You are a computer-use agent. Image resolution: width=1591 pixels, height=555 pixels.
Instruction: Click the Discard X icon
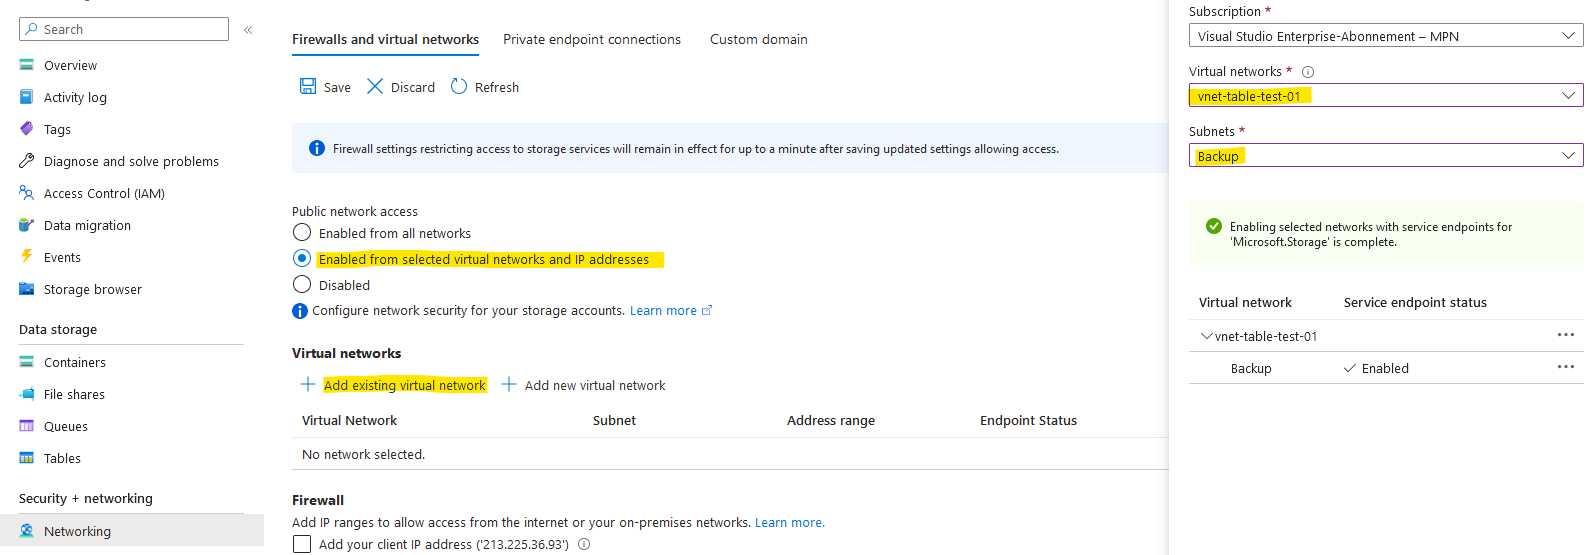tap(375, 87)
